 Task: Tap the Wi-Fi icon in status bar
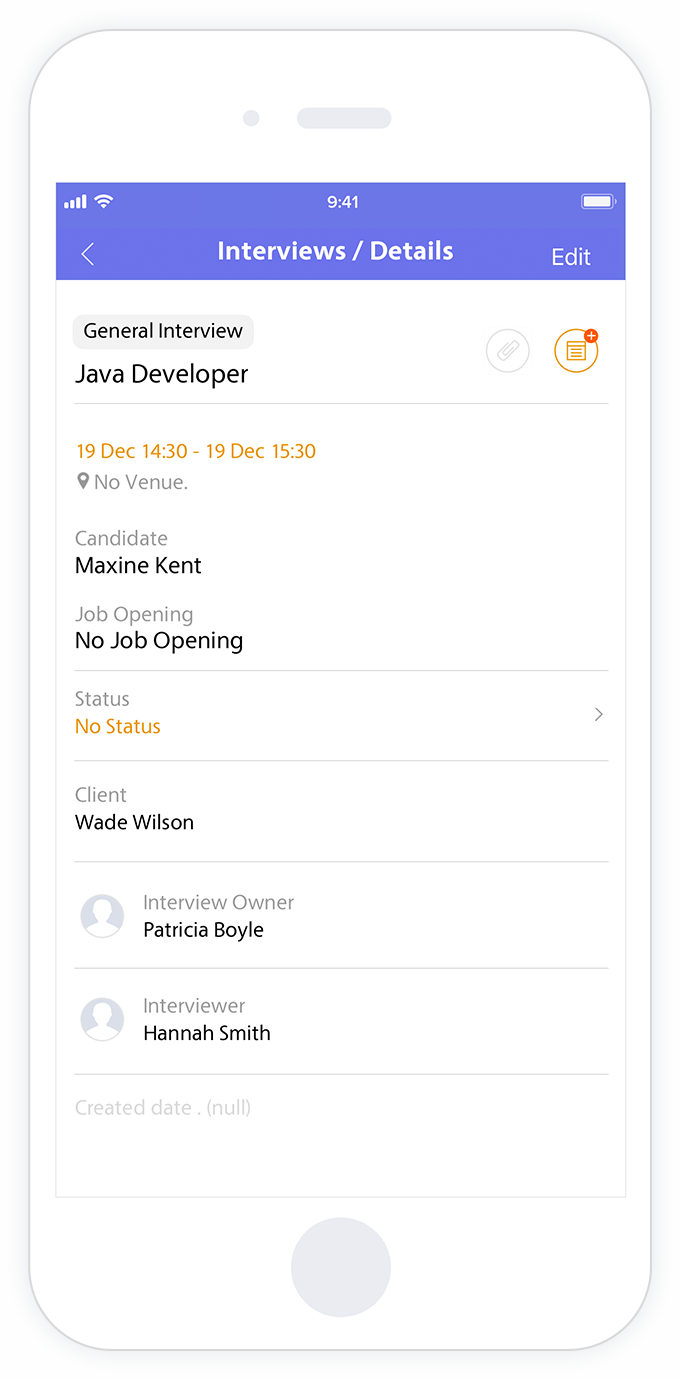pyautogui.click(x=103, y=201)
